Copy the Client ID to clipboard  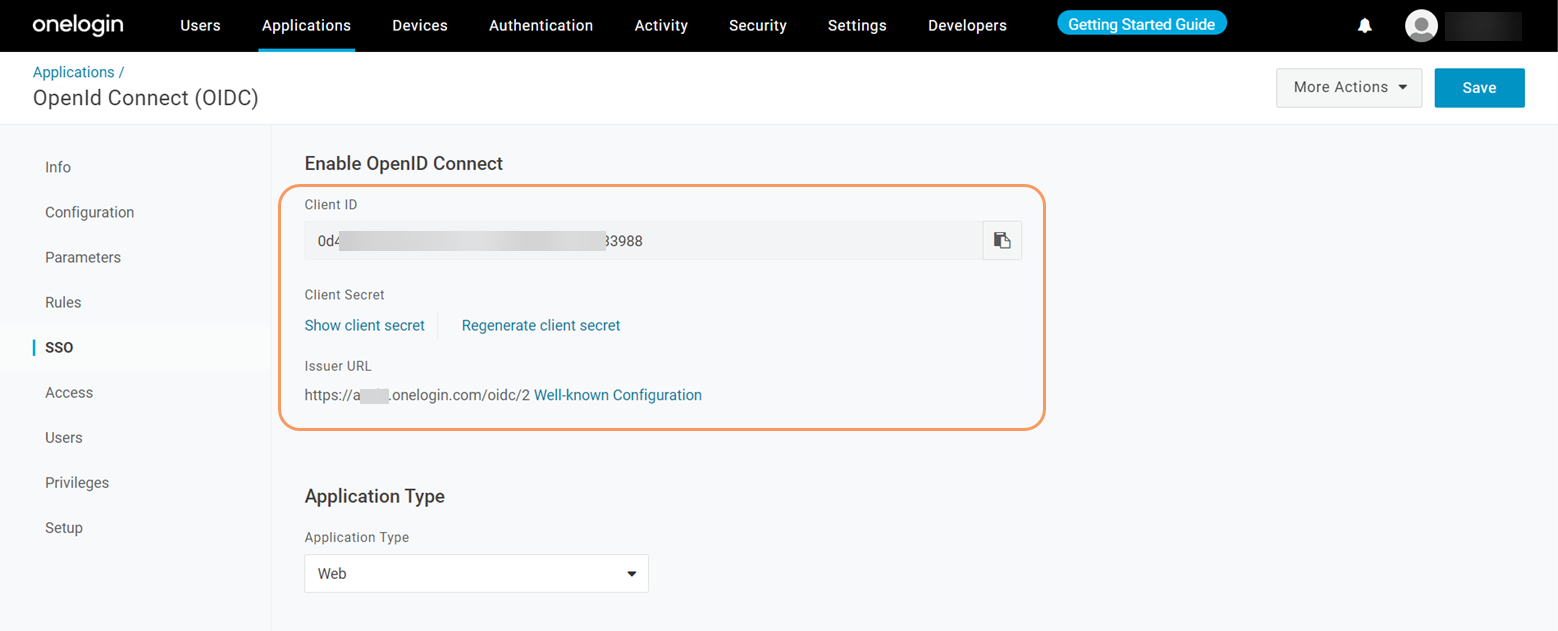[1002, 240]
